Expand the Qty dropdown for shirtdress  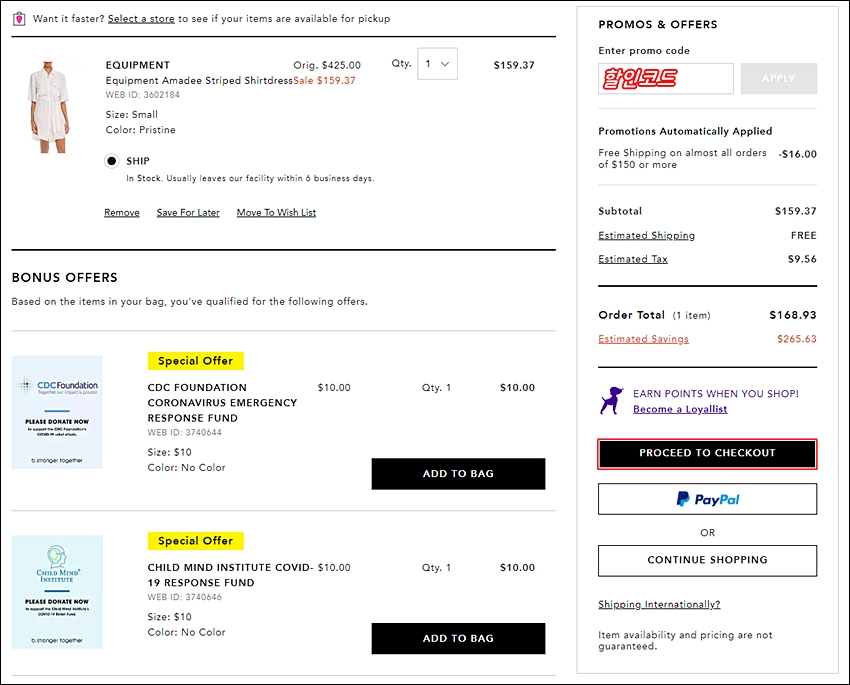pos(437,64)
